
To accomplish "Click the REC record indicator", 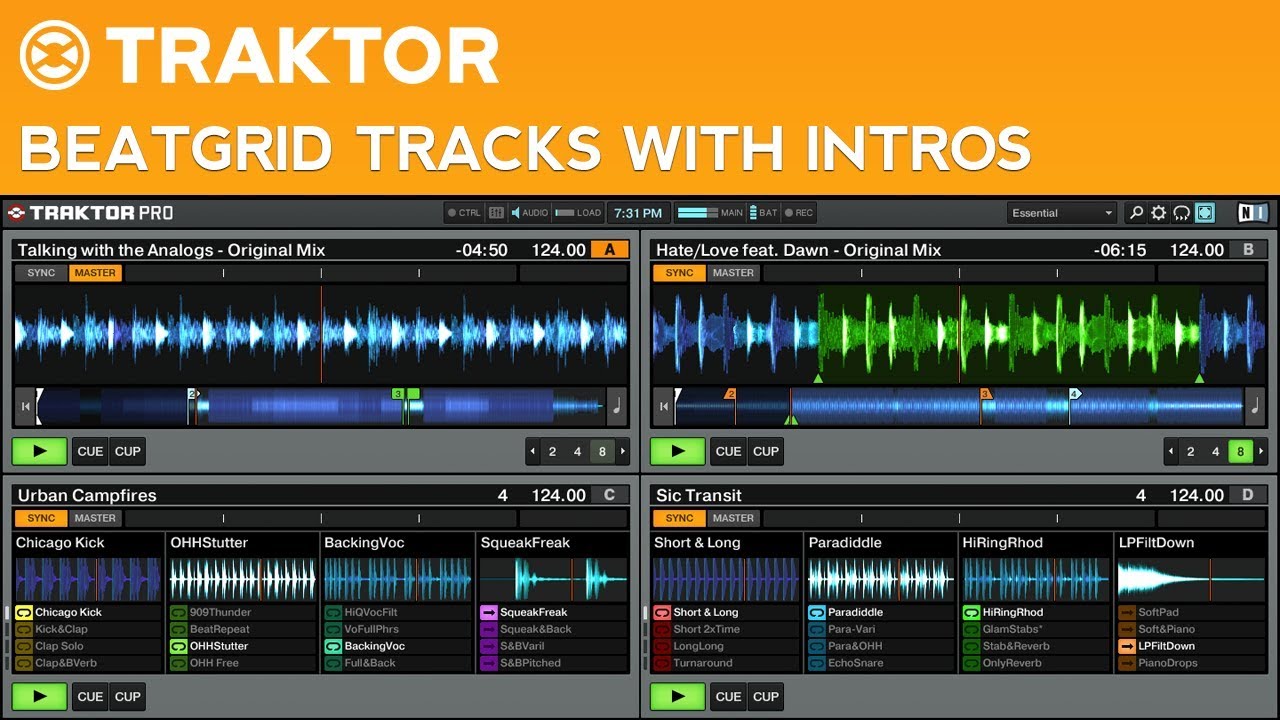I will 800,213.
